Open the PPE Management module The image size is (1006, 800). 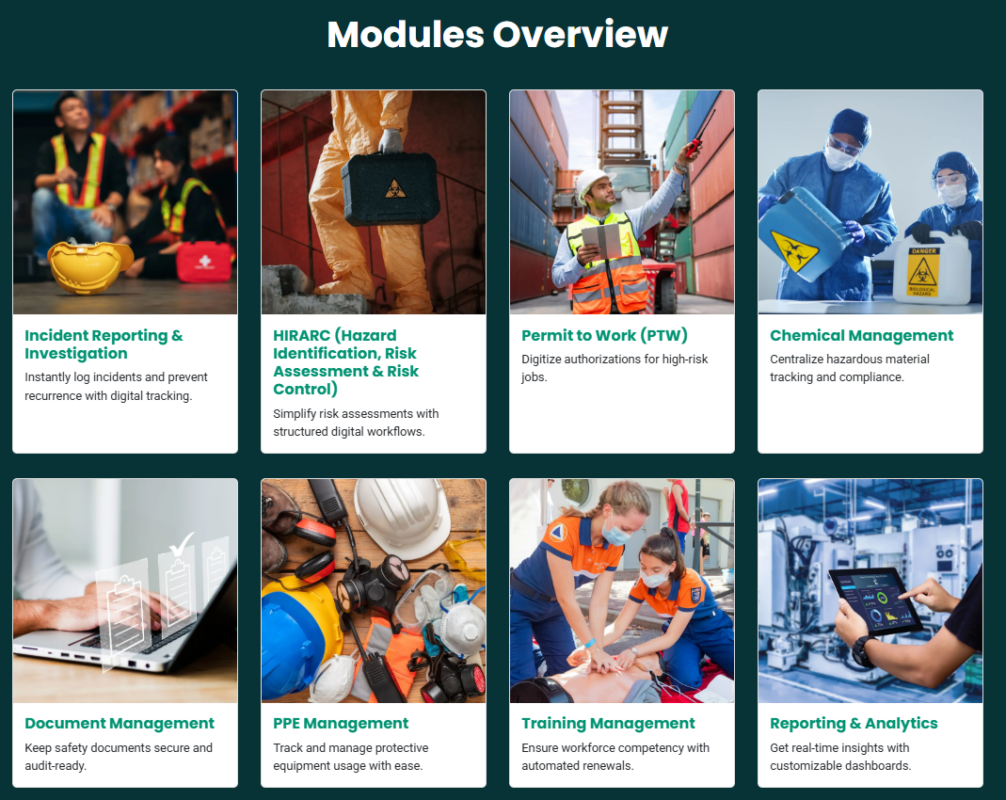(342, 723)
